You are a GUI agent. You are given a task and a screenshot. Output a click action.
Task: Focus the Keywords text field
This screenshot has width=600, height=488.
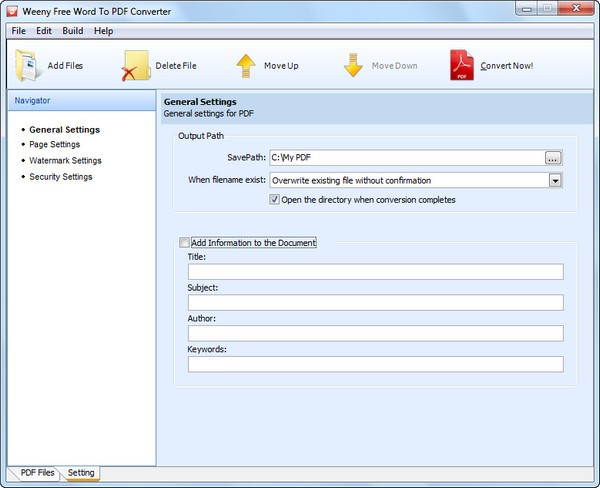point(375,364)
